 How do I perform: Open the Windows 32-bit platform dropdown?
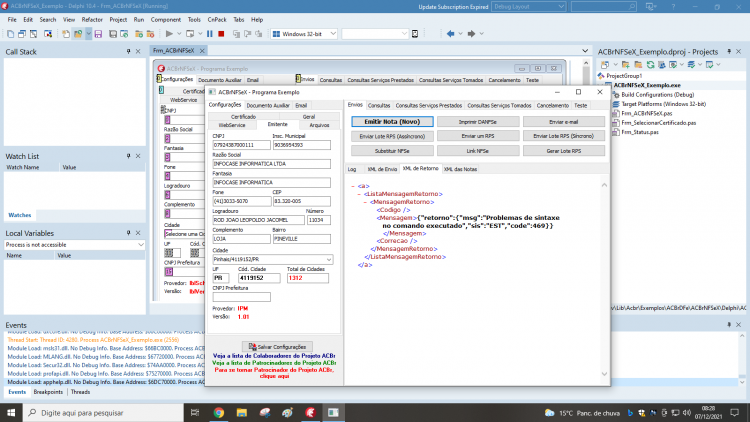304,34
